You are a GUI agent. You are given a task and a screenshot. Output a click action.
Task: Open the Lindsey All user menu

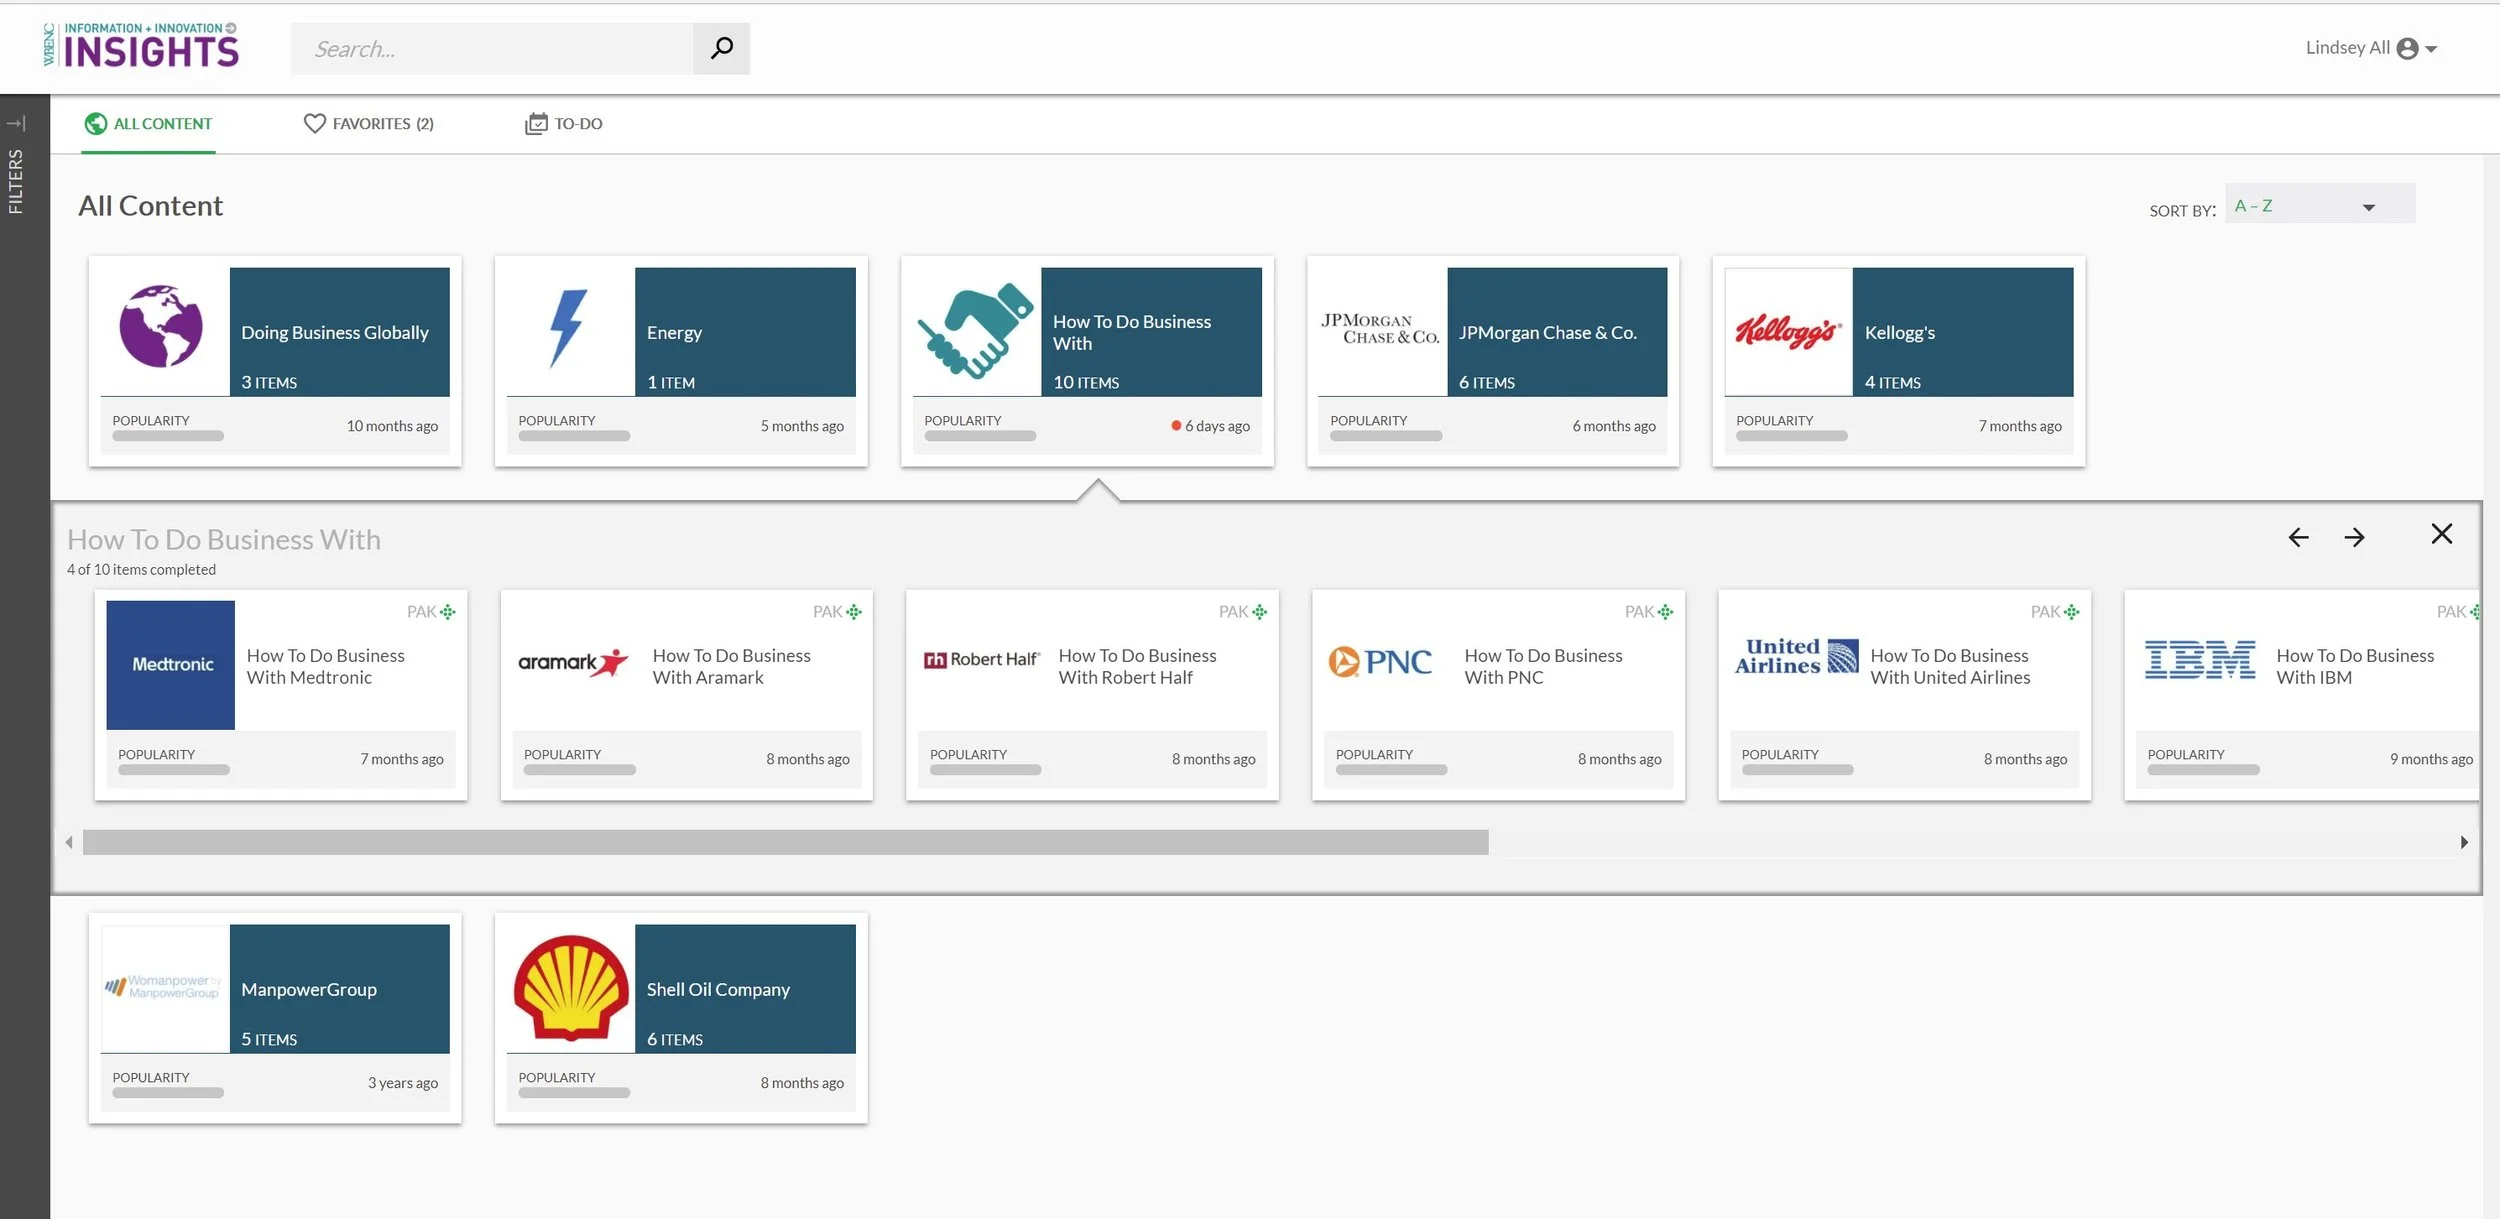pos(2370,48)
